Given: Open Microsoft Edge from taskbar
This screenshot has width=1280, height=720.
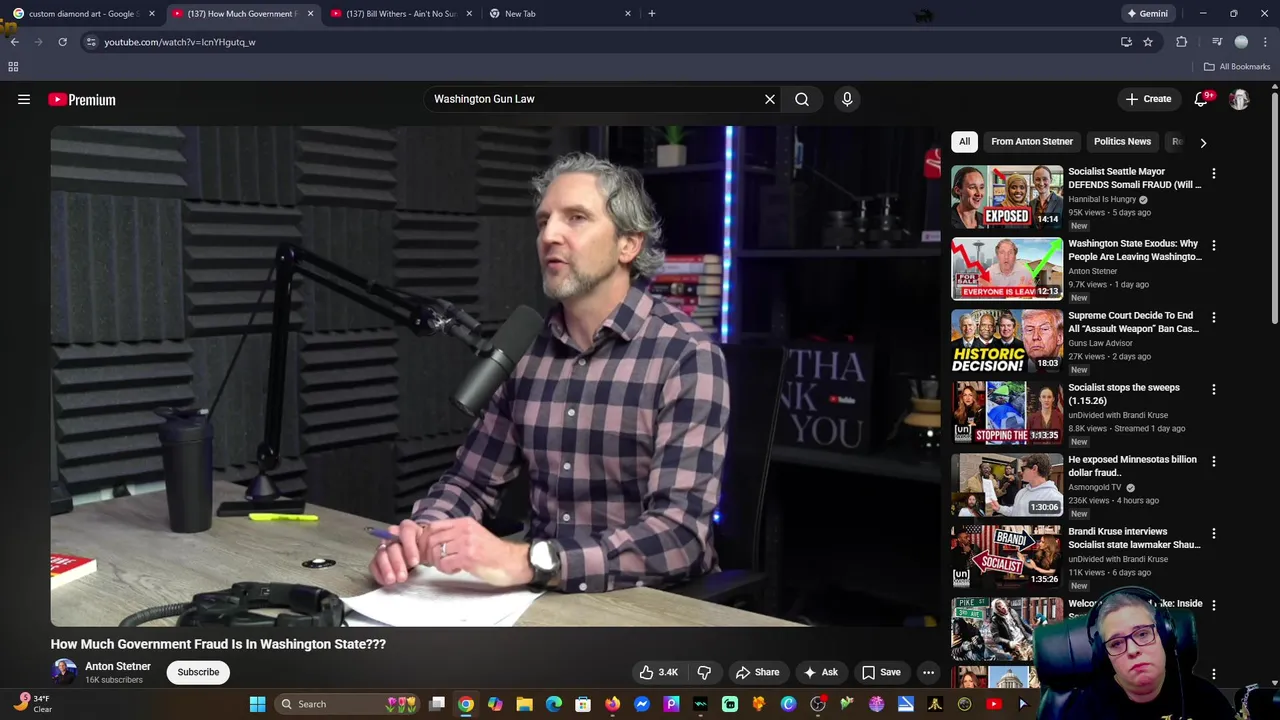Looking at the screenshot, I should pyautogui.click(x=554, y=704).
